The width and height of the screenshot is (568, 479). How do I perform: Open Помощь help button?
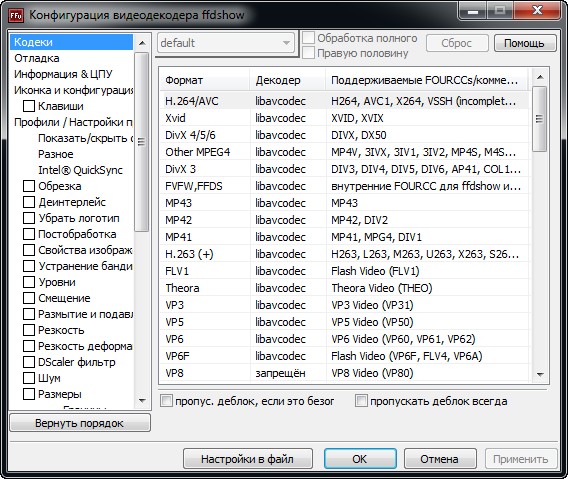pos(525,43)
